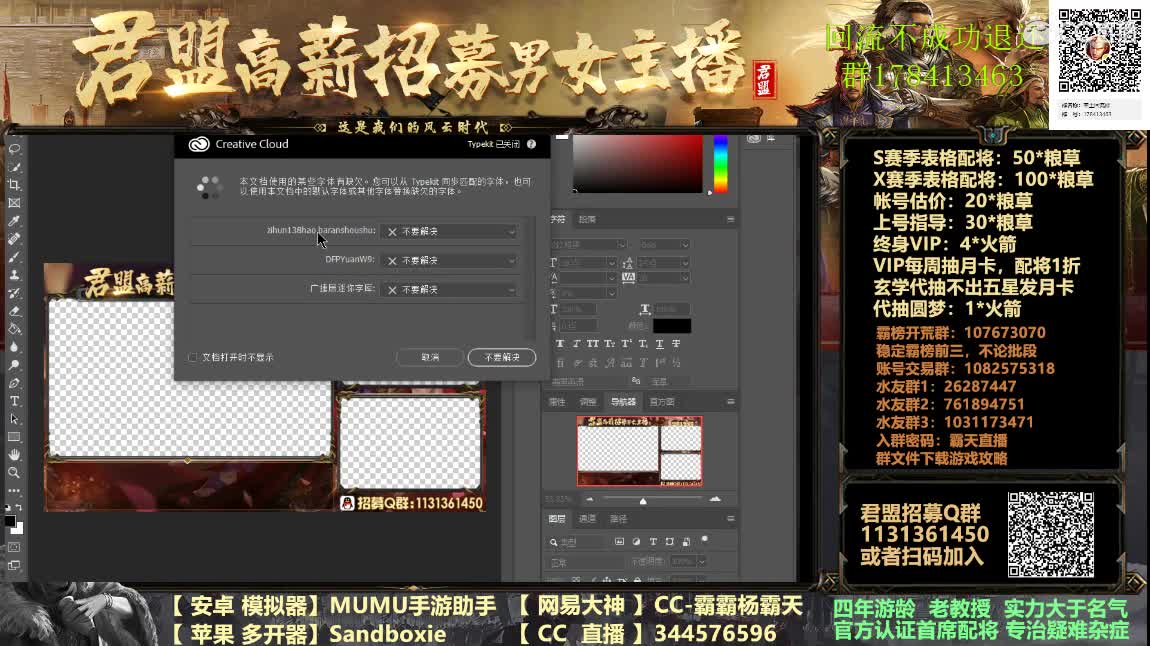Select the Rectangle shape tool
Screen dimensions: 1150x646
[15, 436]
